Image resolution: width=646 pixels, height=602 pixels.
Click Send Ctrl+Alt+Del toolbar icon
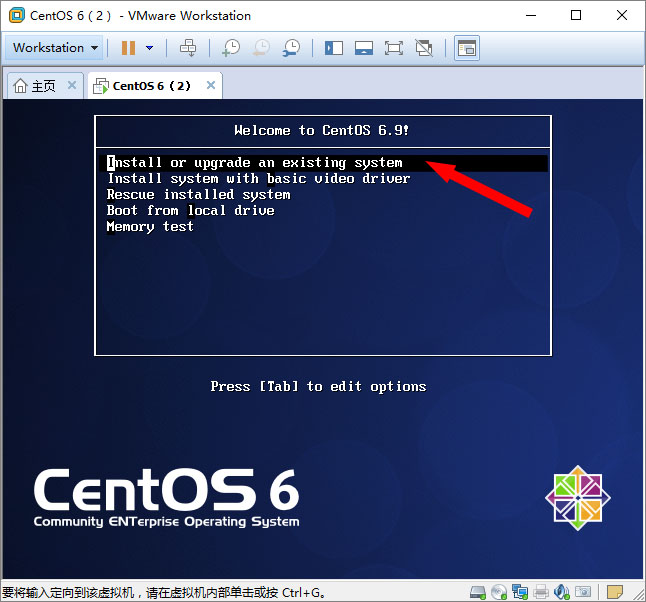pyautogui.click(x=188, y=47)
